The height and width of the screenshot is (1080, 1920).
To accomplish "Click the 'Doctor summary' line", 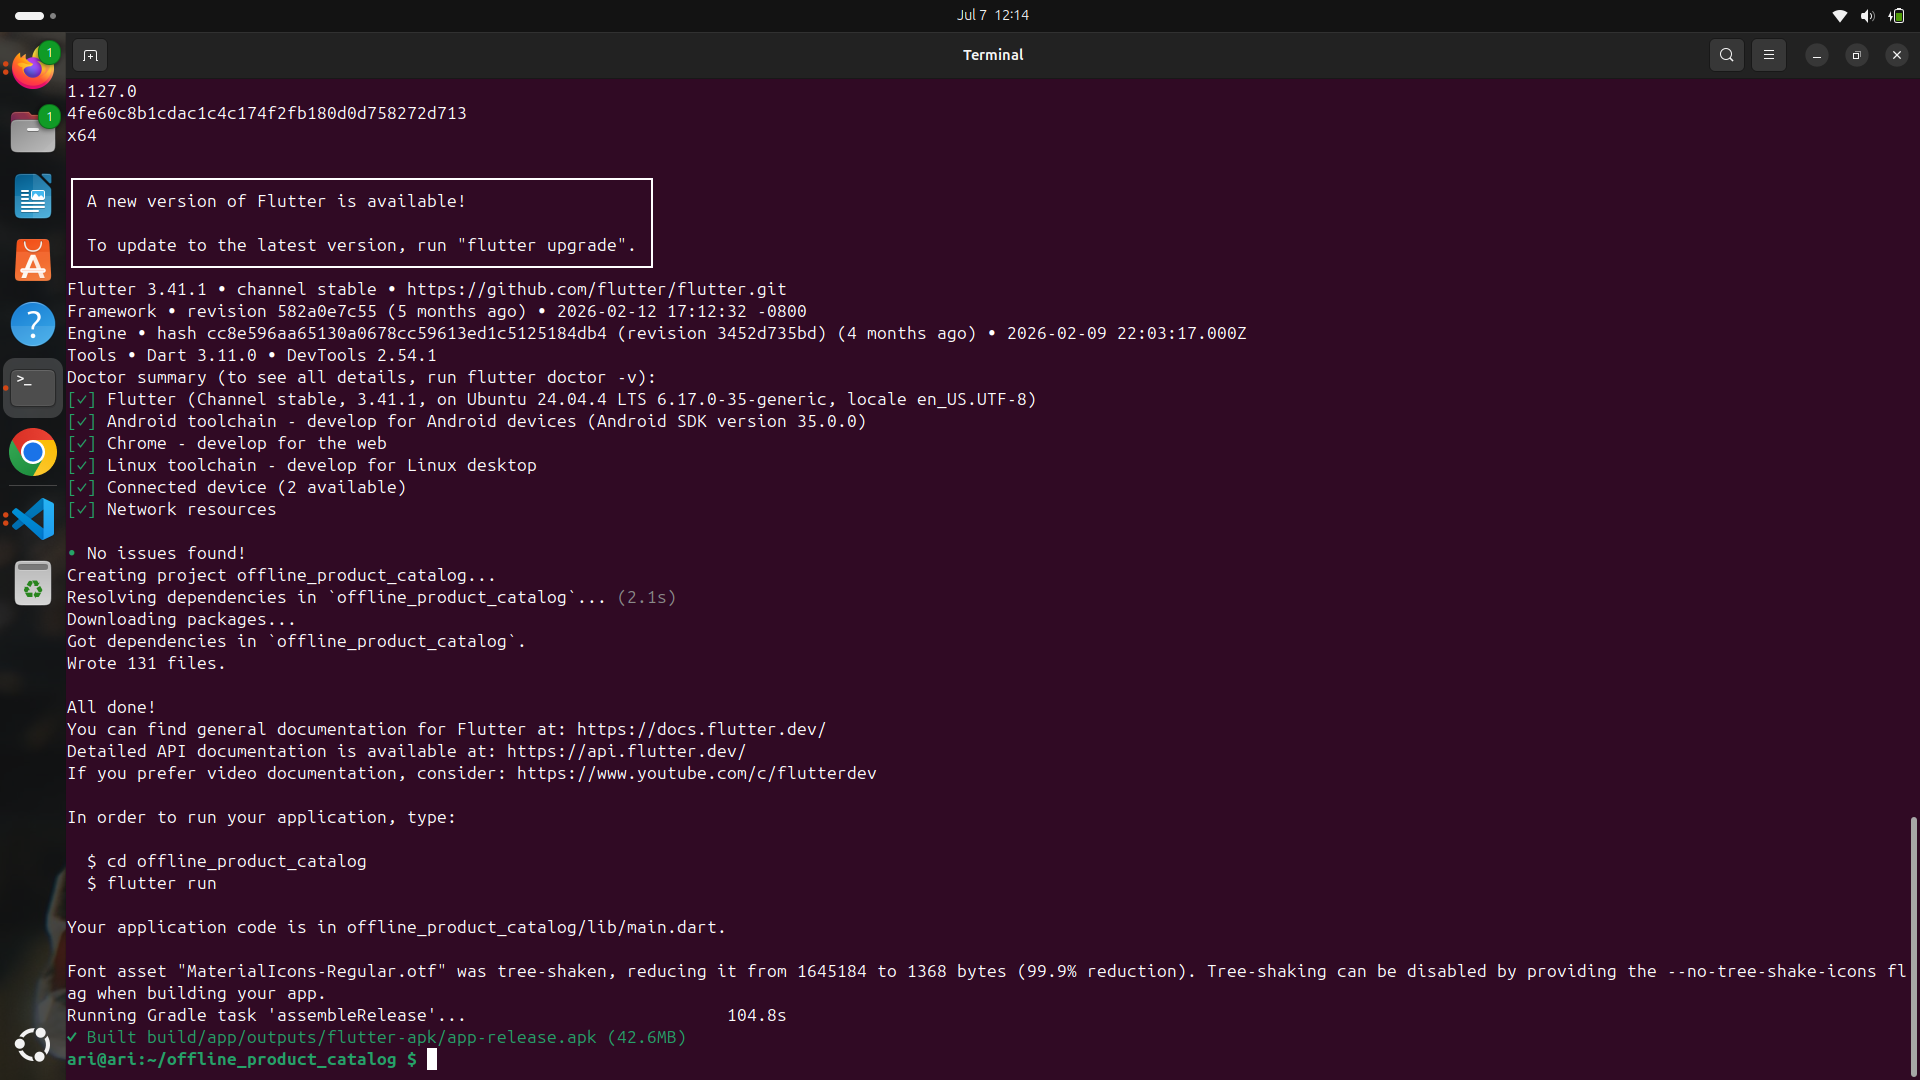I will [362, 377].
